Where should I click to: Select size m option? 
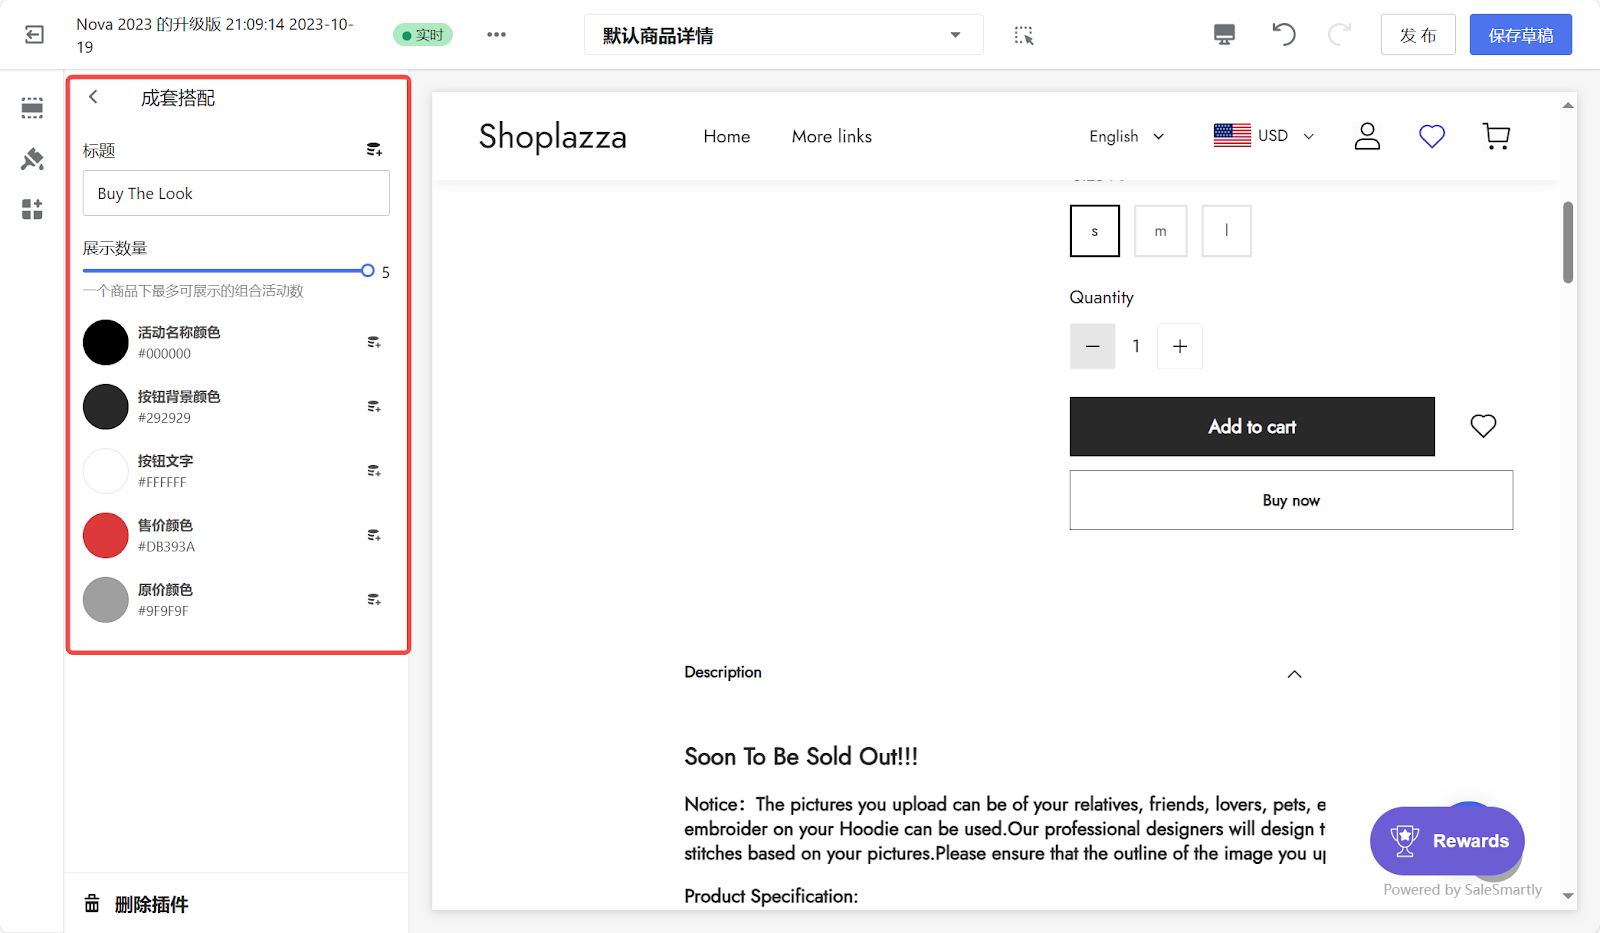(1161, 231)
